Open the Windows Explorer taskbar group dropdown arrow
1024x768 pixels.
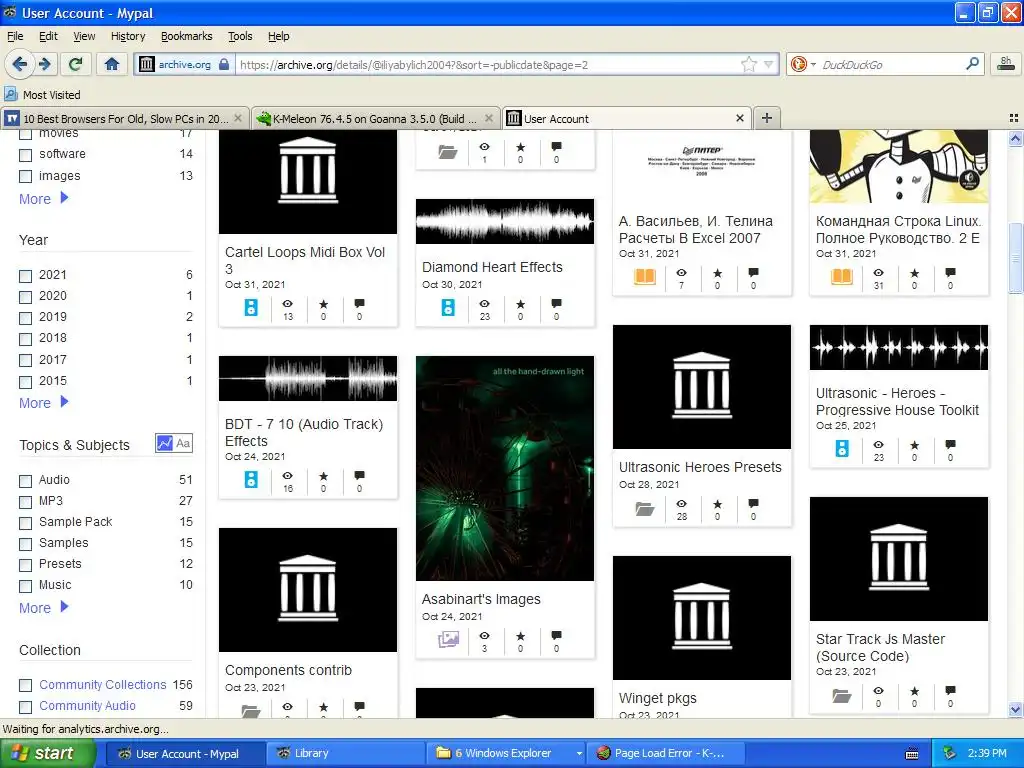[x=579, y=753]
